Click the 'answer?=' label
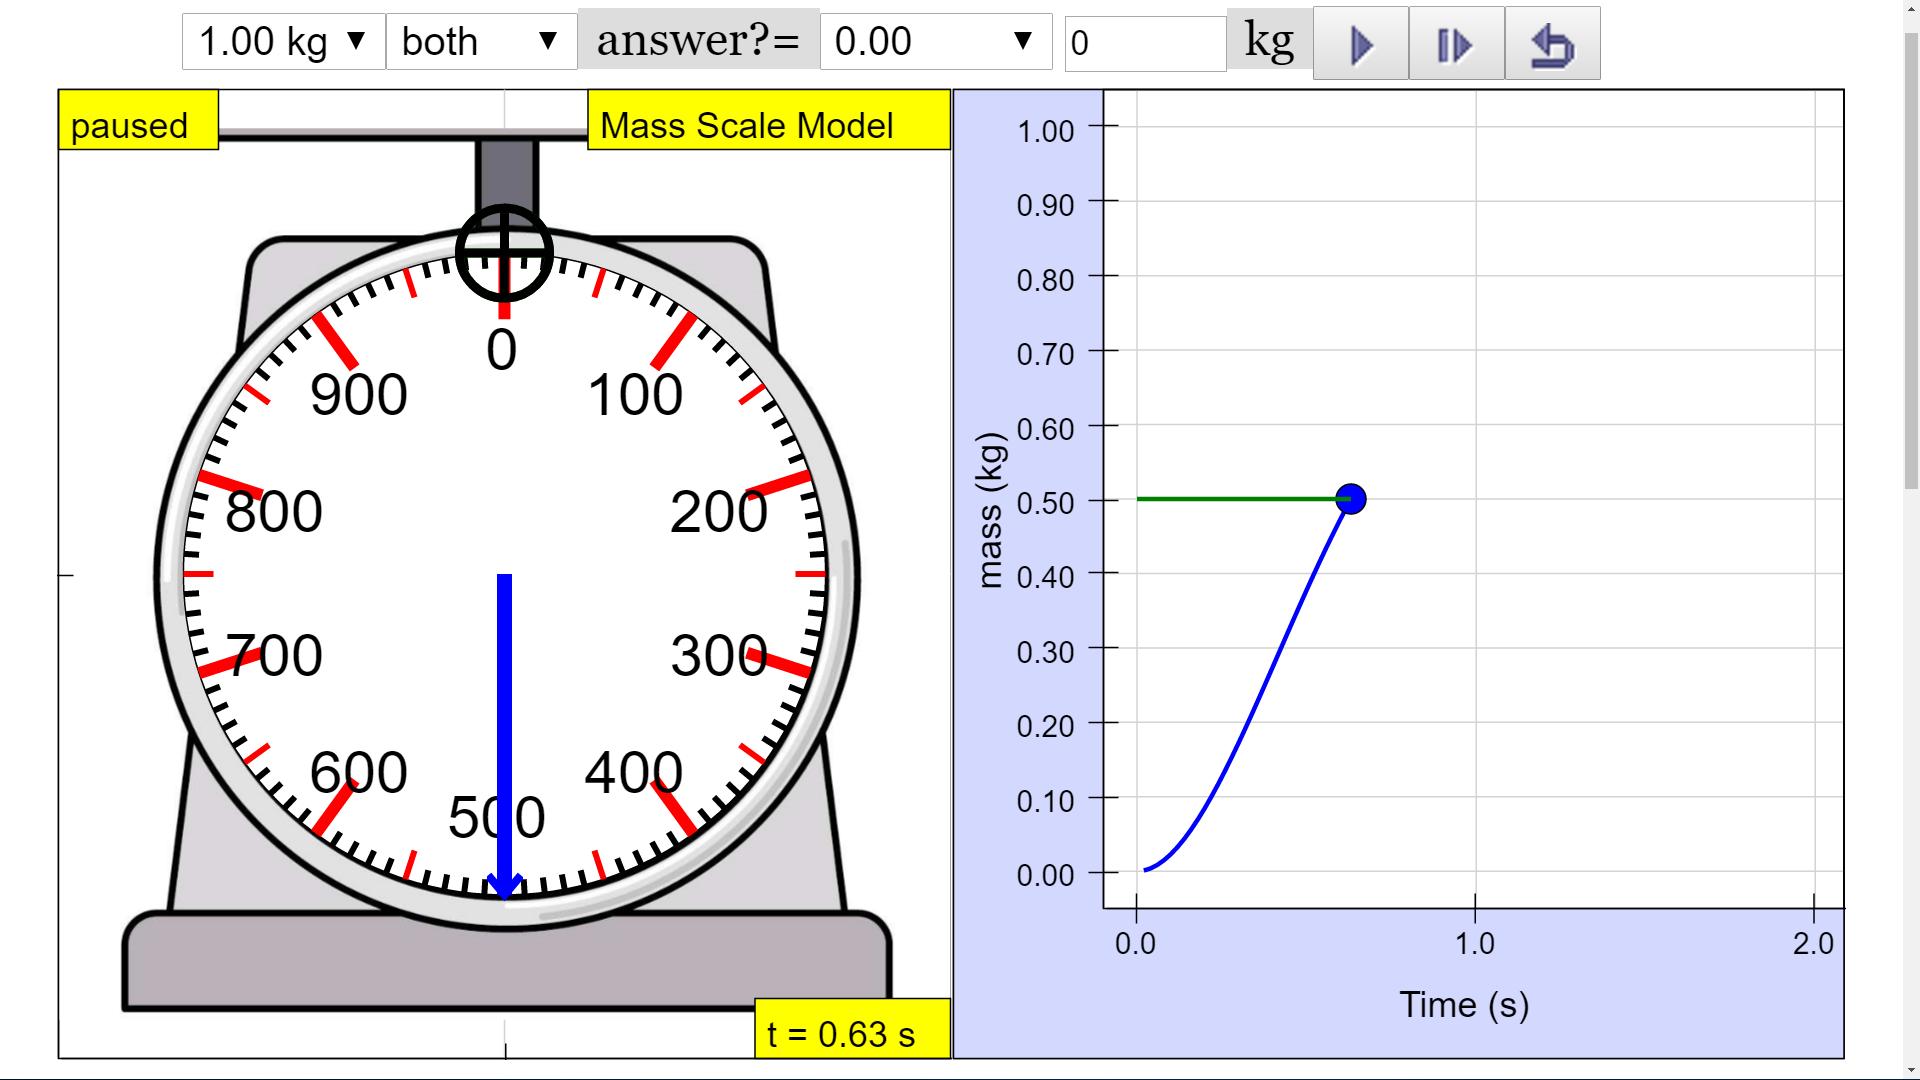Screen dimensions: 1920x1080 (698, 40)
